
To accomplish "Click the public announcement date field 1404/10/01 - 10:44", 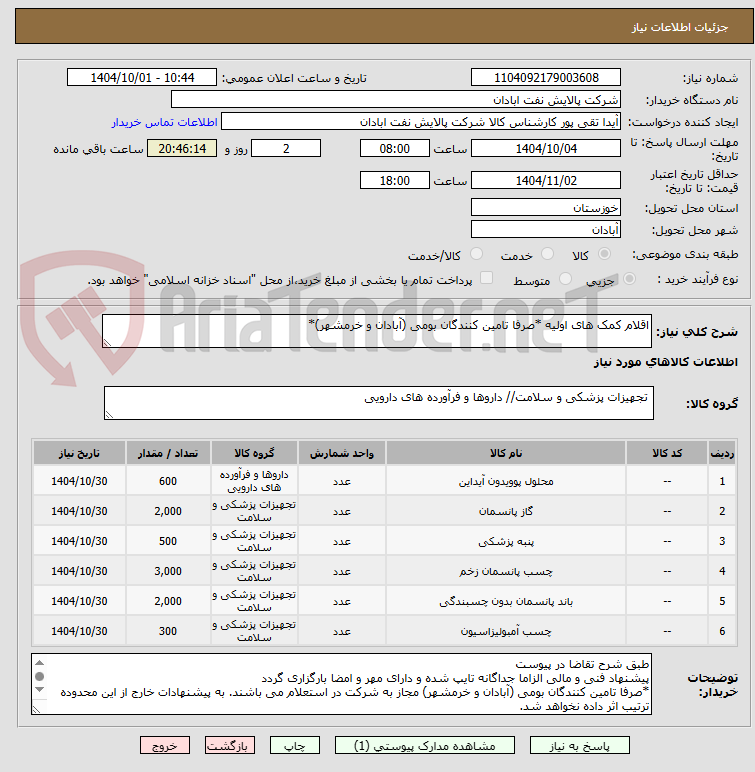I will (142, 78).
